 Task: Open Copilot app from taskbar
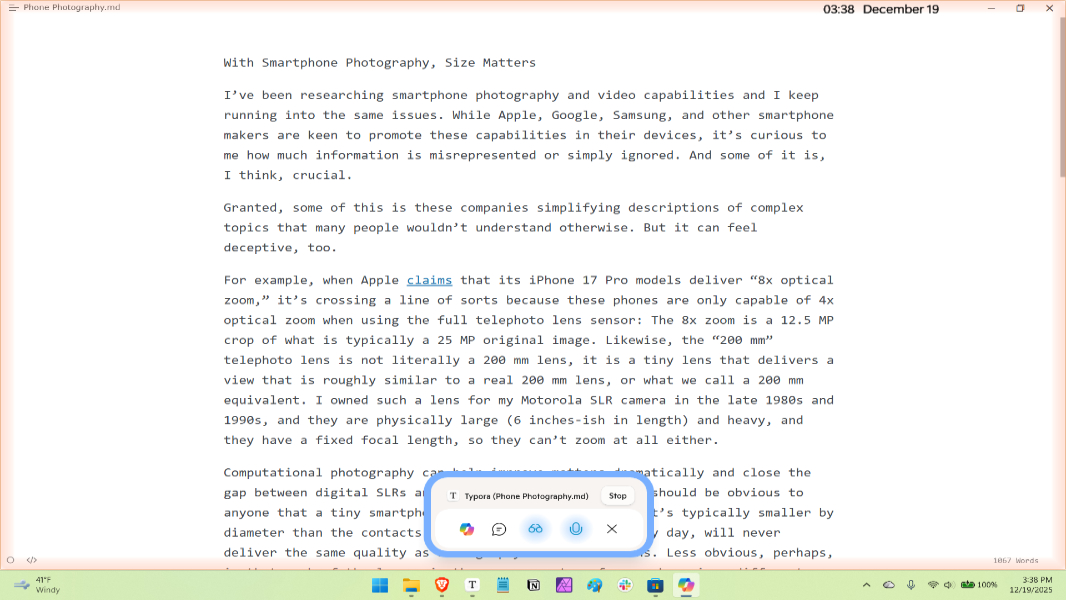click(x=686, y=585)
